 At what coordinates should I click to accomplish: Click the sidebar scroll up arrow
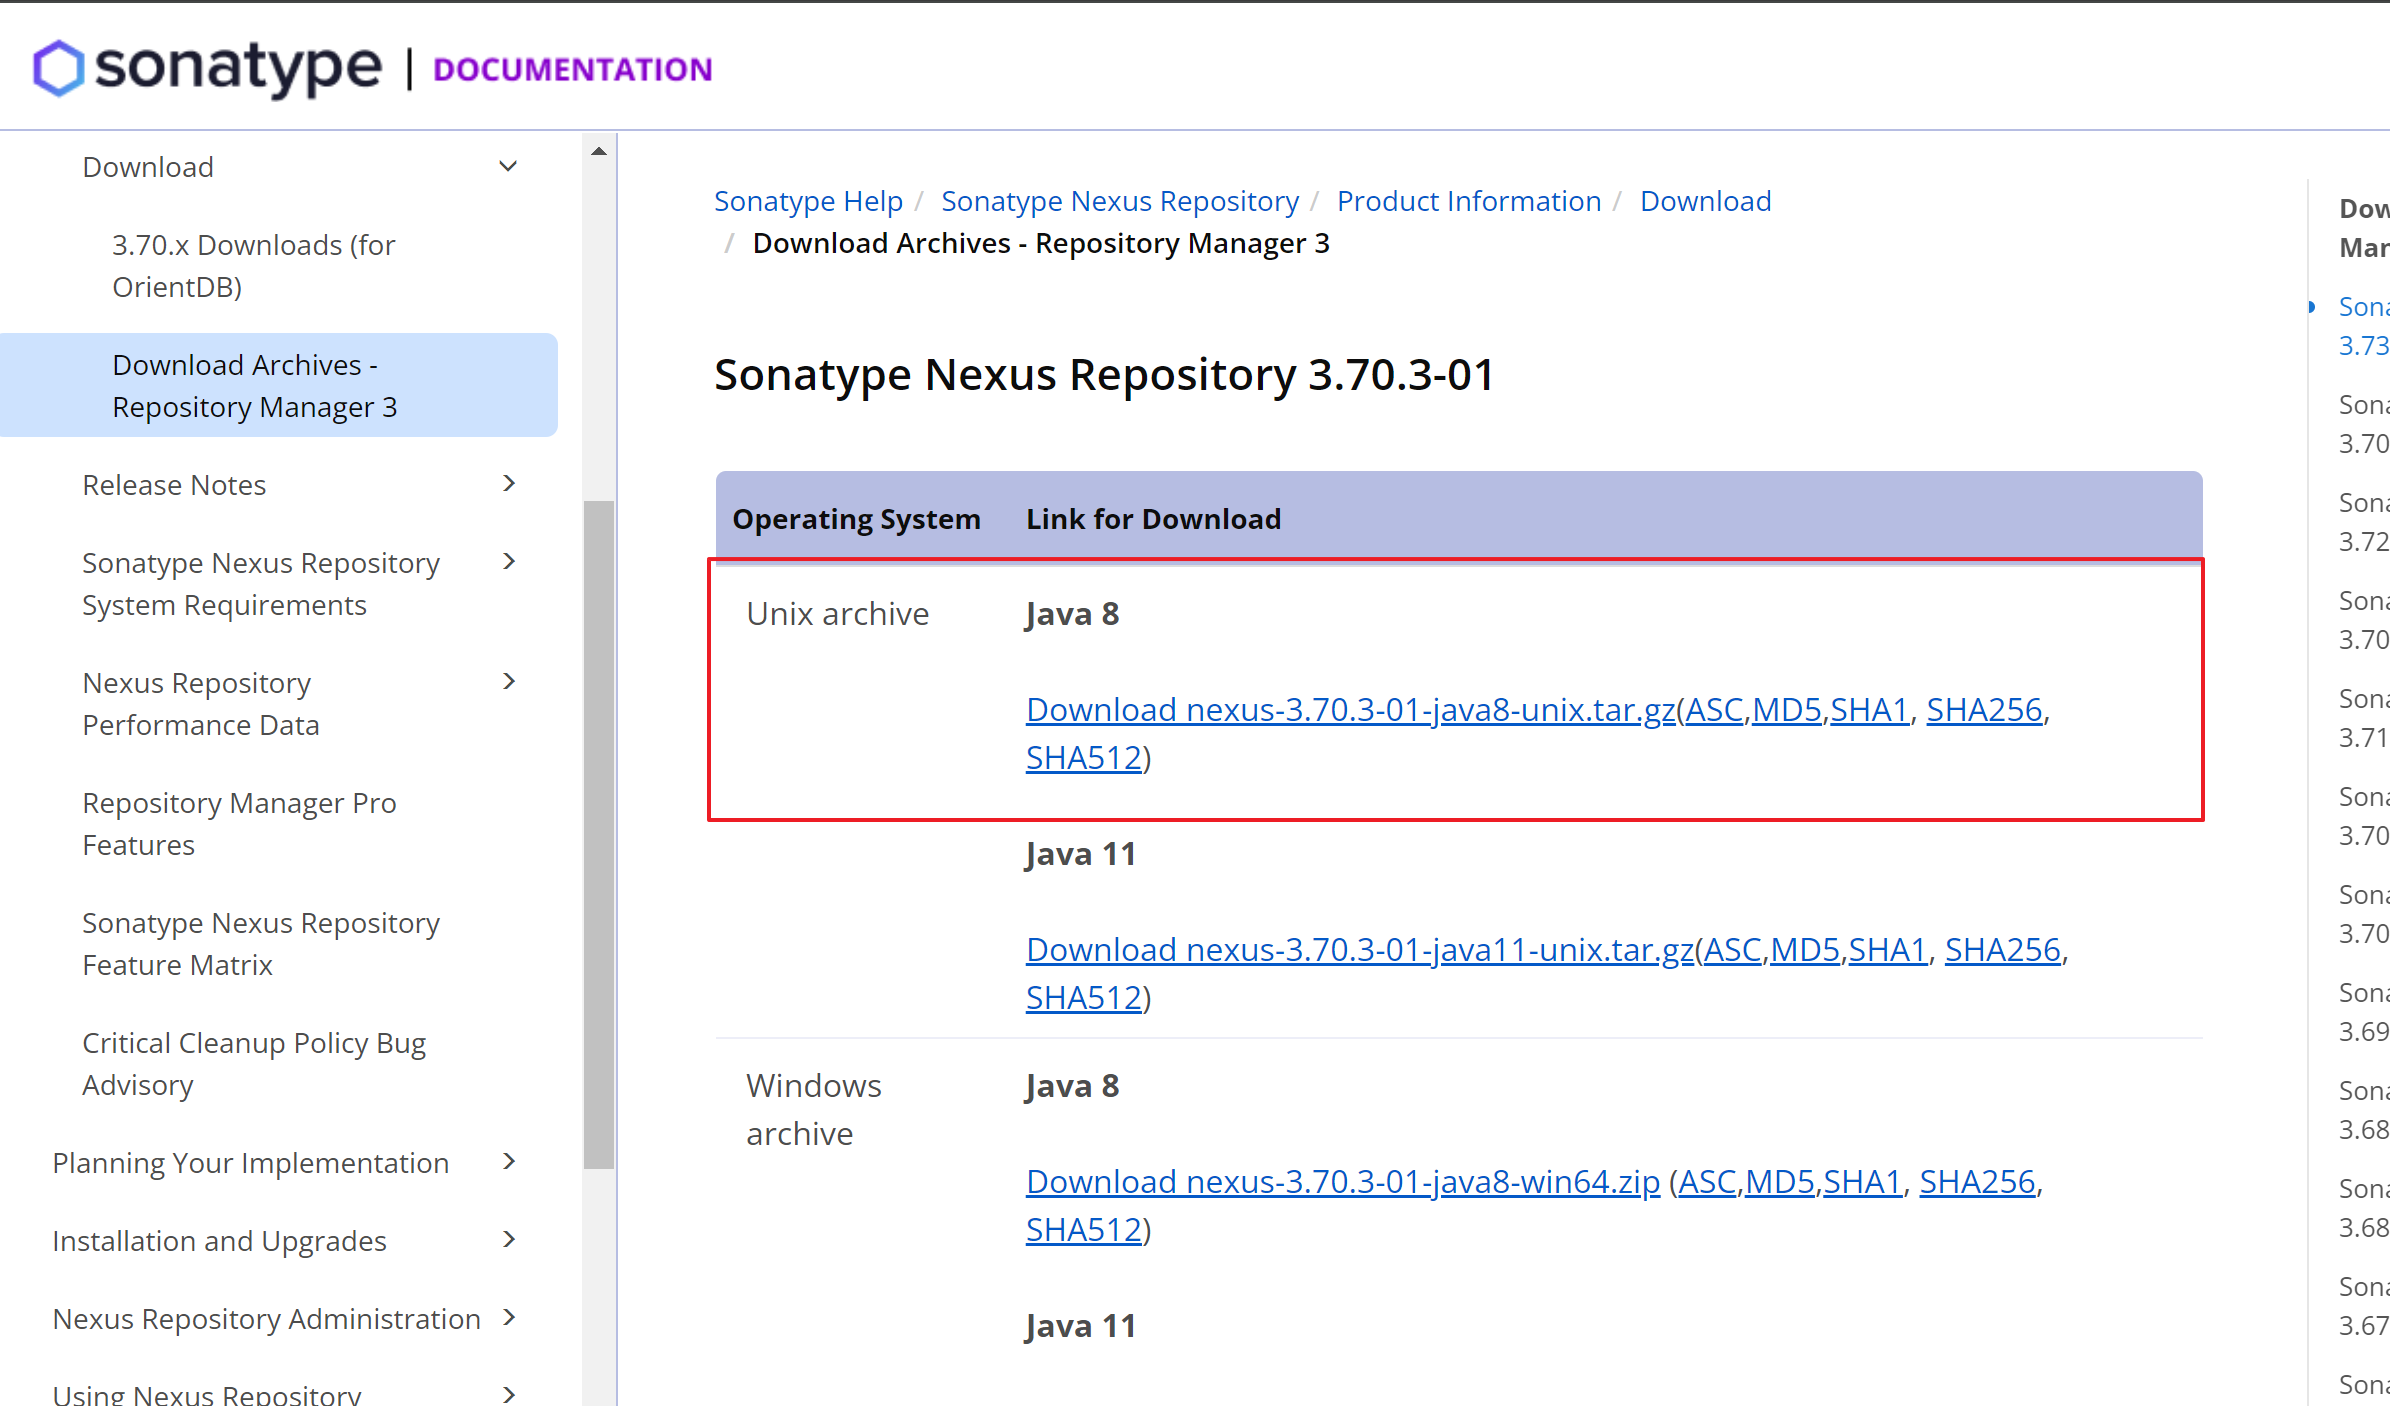pos(599,152)
